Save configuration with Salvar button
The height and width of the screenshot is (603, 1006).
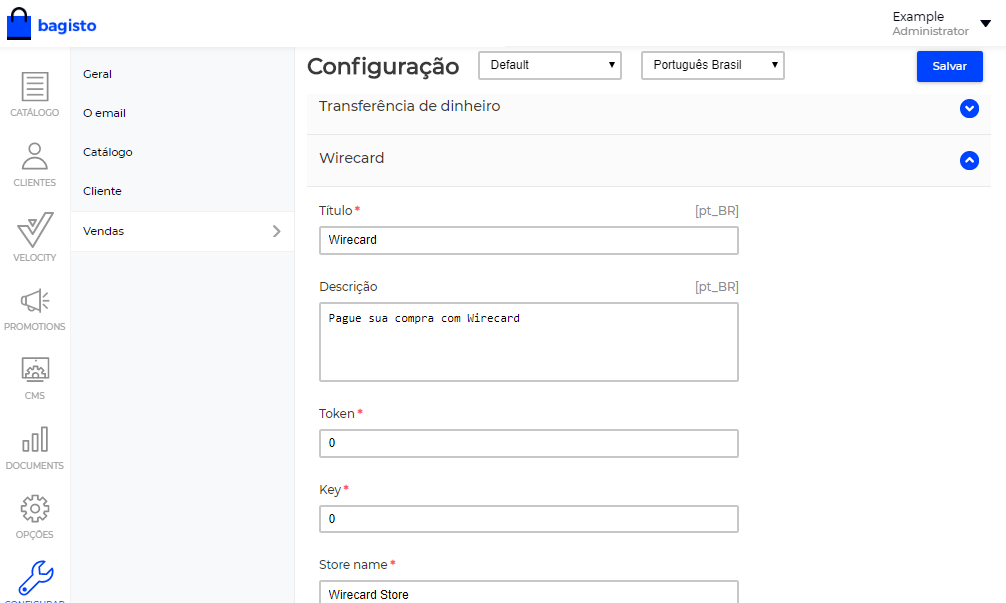[x=950, y=66]
